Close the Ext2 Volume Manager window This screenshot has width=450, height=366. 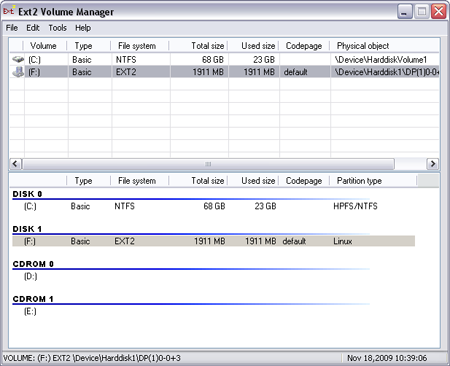[x=439, y=12]
